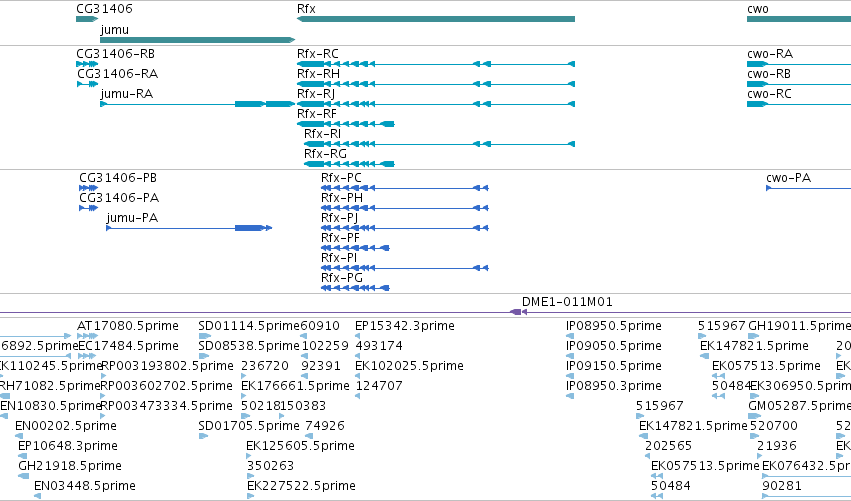Viewport: 851px width, 501px height.
Task: Select the IP08950.3prime EST entry
Action: [614, 386]
